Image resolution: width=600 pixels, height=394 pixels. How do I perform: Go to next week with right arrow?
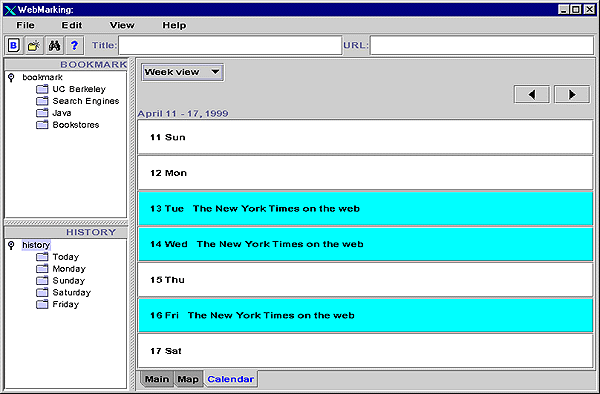tap(572, 94)
